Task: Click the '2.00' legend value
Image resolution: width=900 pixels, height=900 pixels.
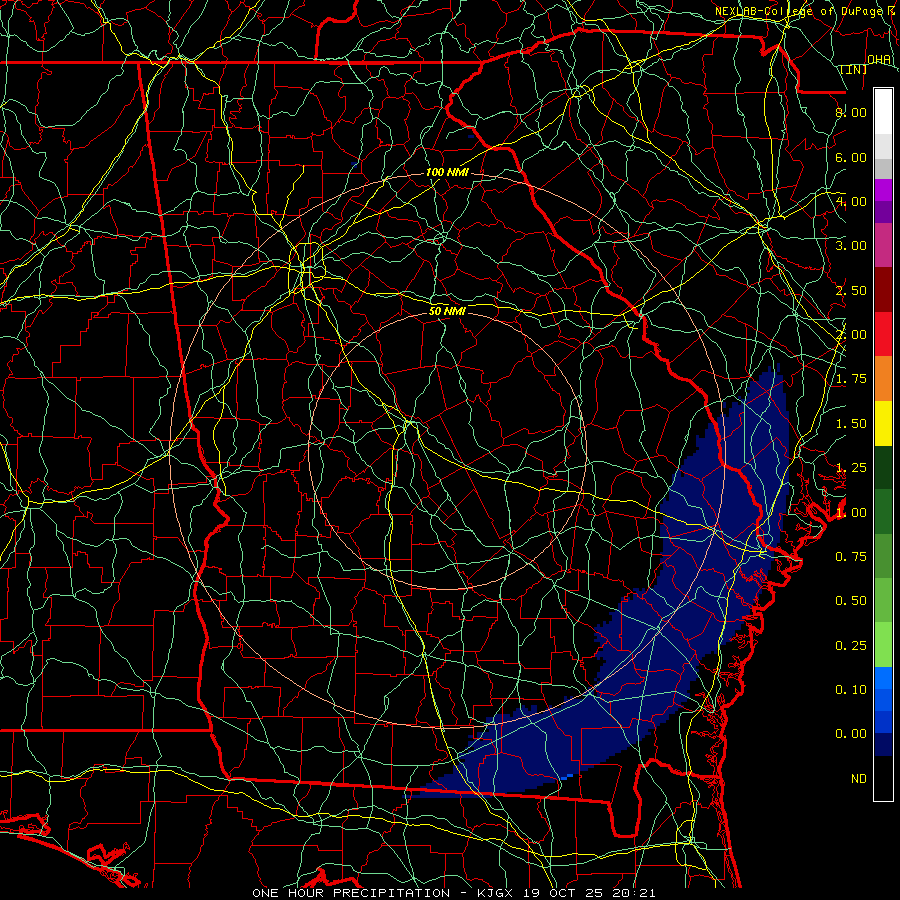Action: pyautogui.click(x=851, y=335)
